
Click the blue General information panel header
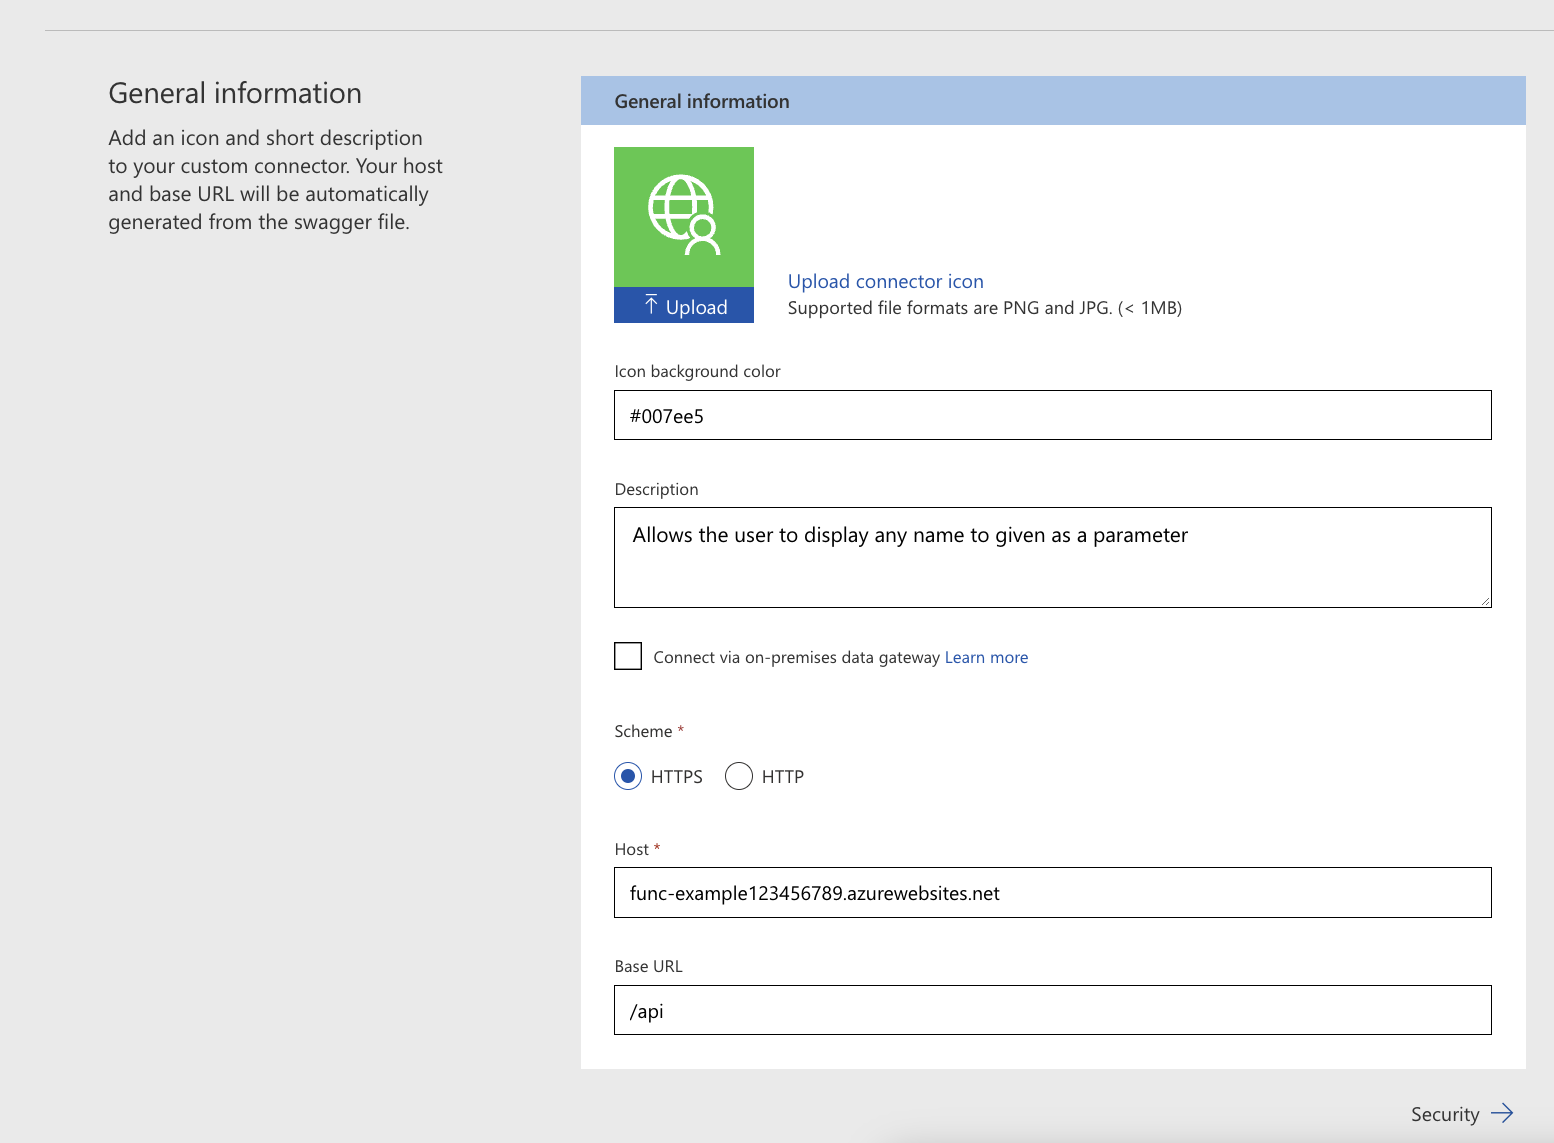coord(1052,101)
